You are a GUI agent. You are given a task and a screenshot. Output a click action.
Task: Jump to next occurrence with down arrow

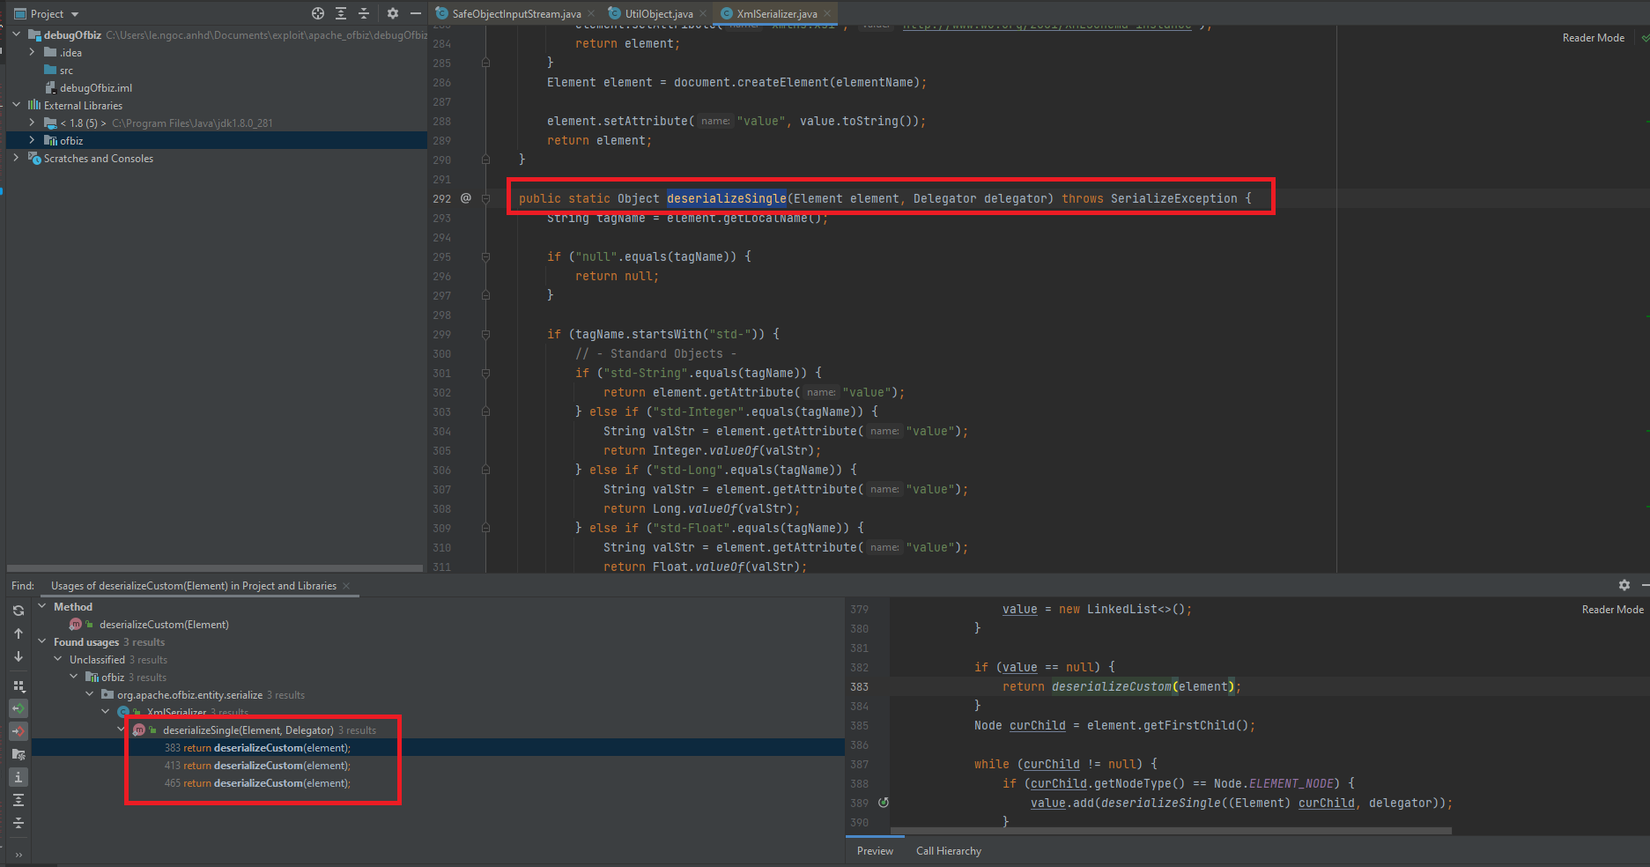pos(18,657)
